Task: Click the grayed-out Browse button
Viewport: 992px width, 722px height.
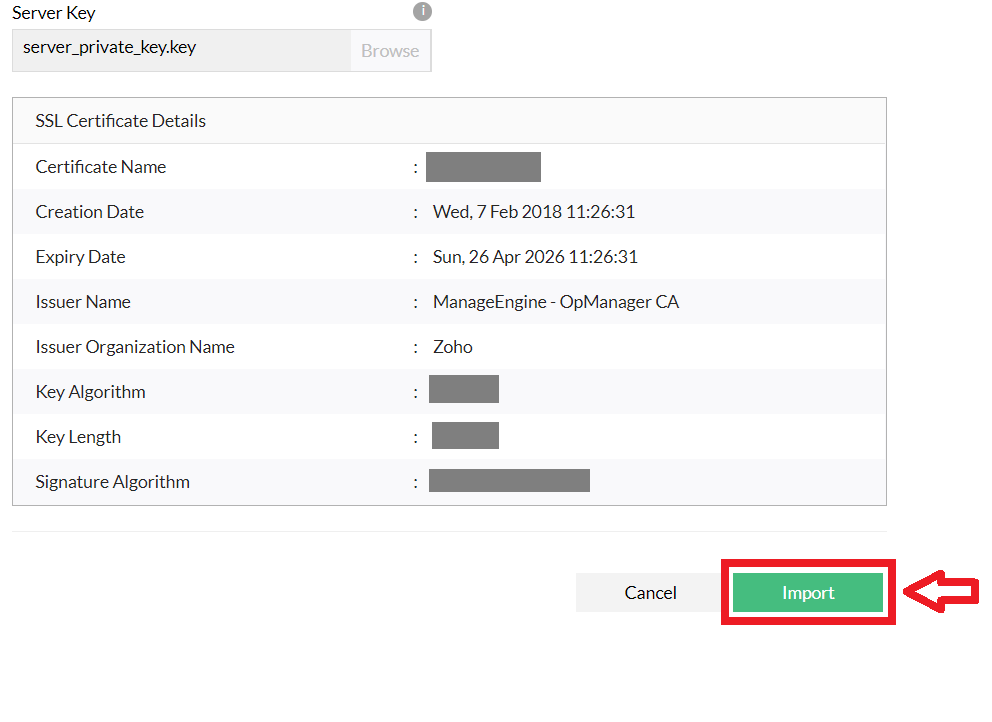Action: pos(389,50)
